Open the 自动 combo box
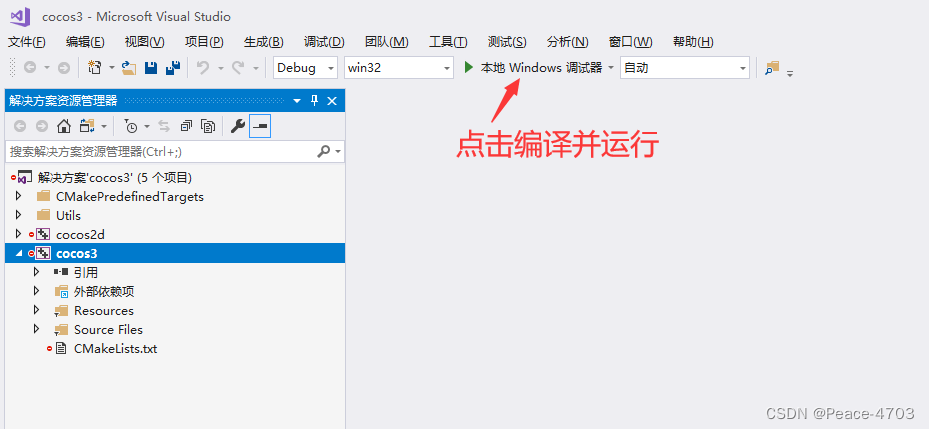This screenshot has height=429, width=929. coord(685,68)
